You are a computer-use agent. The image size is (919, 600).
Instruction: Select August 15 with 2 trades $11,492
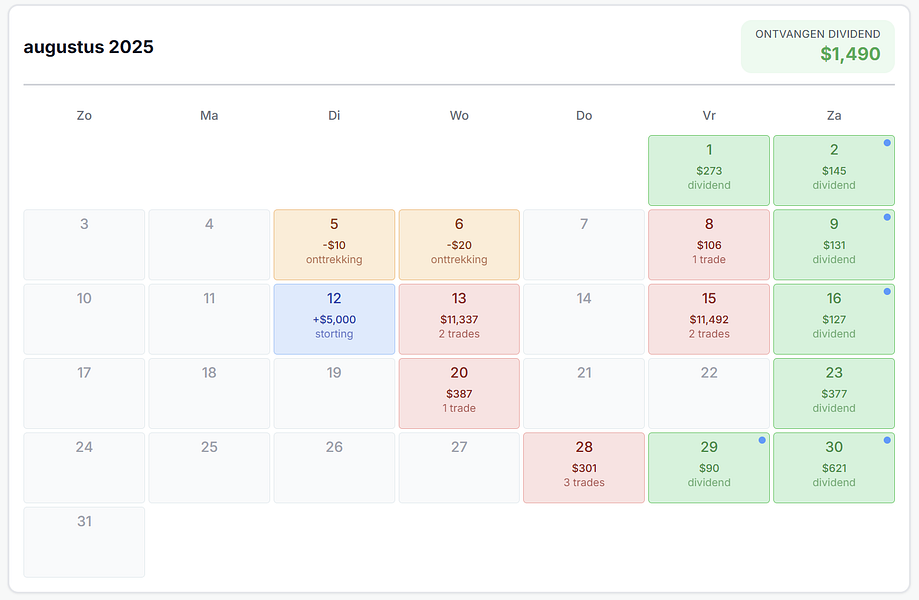pos(709,319)
